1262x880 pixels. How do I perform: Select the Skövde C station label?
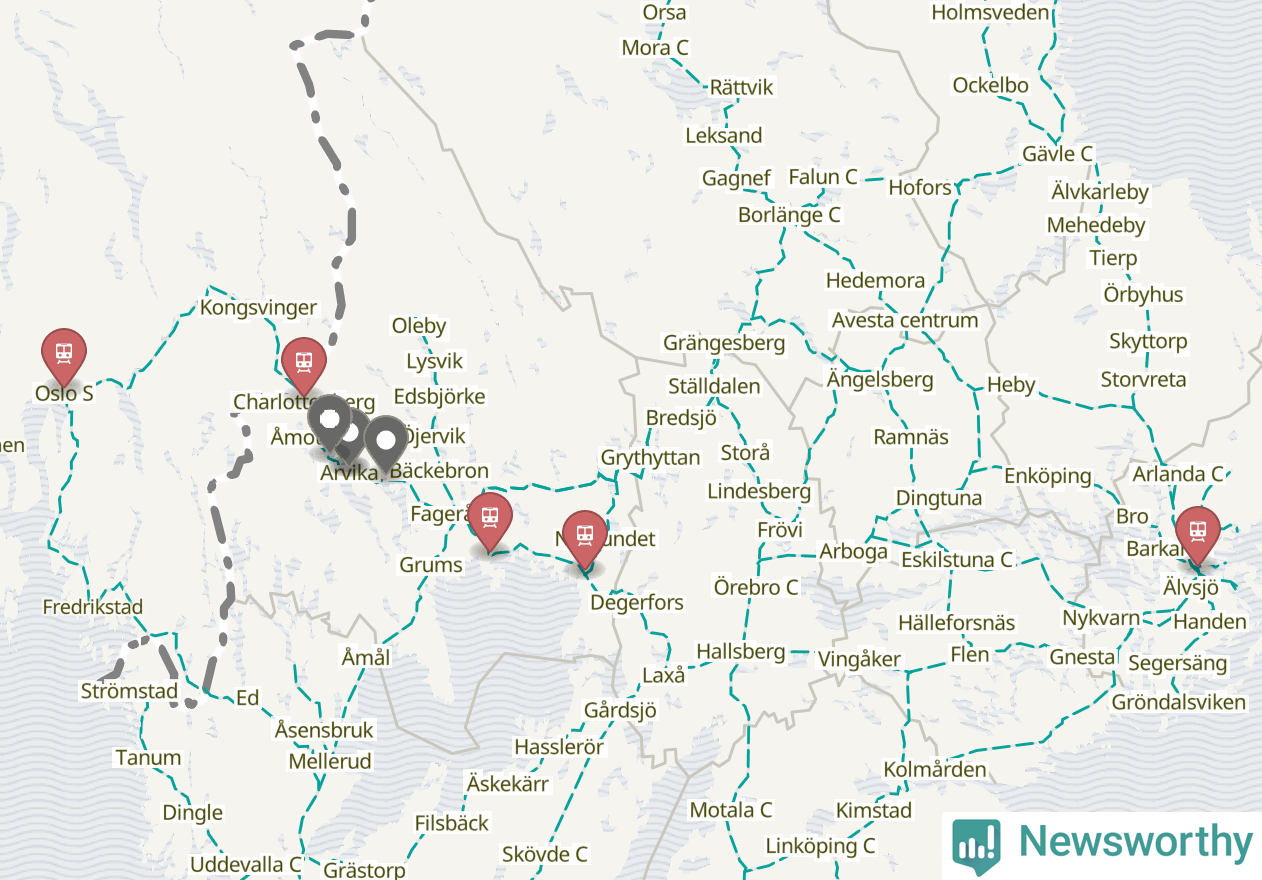(x=544, y=854)
